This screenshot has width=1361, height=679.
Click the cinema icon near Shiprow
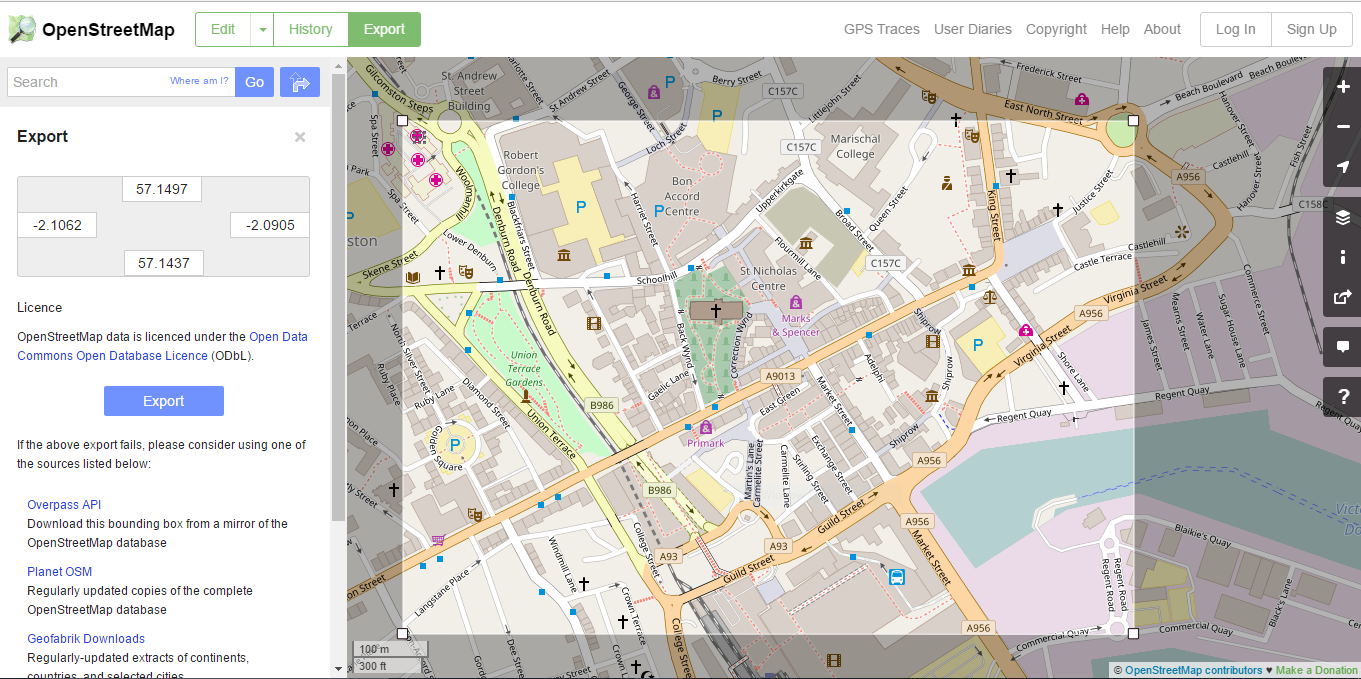coord(933,342)
